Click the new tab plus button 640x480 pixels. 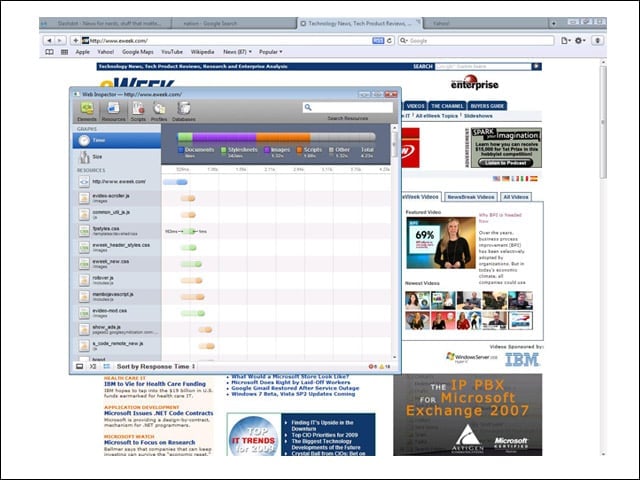553,23
